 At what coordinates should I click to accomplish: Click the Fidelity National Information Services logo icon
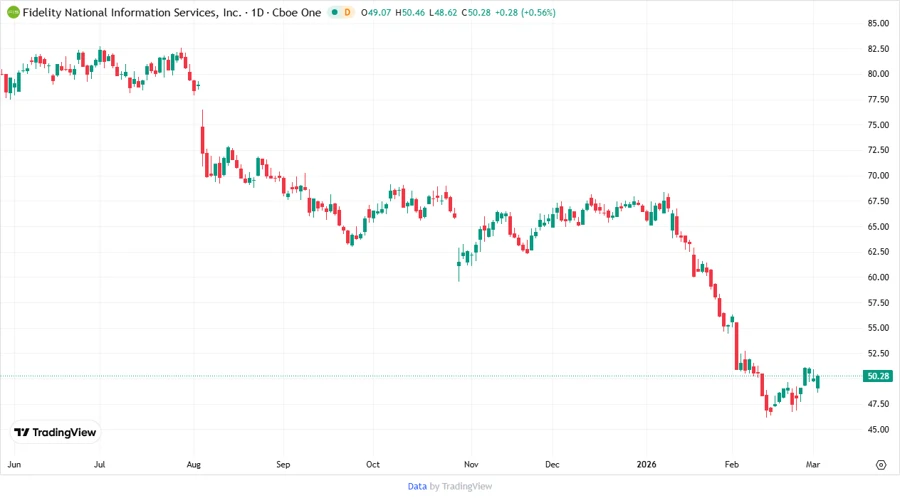[13, 12]
